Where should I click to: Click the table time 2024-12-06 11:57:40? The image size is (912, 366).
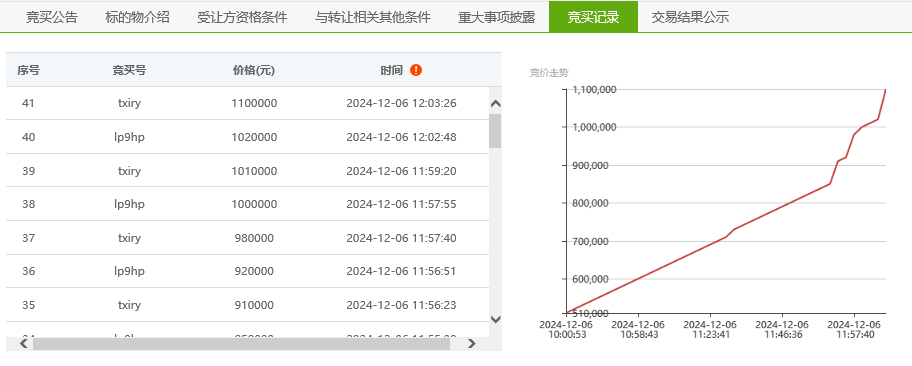[x=401, y=238]
